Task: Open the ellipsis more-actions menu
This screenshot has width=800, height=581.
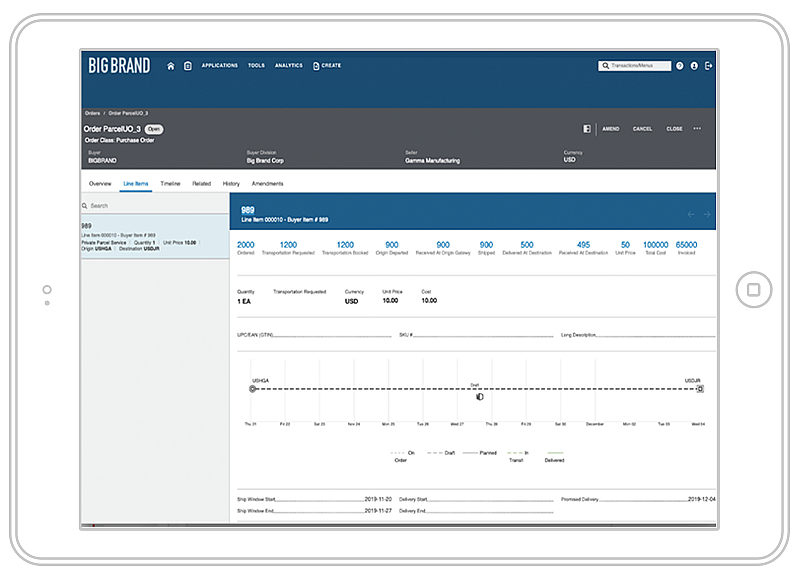Action: click(698, 128)
